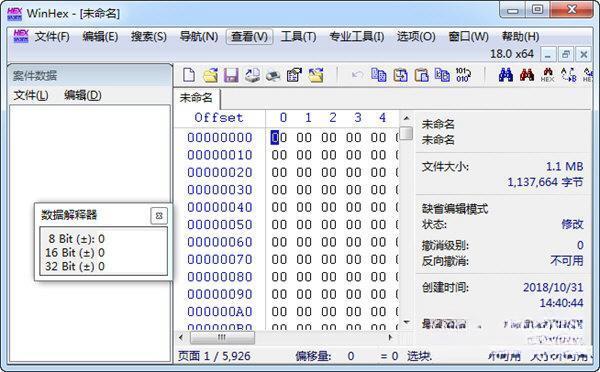Open the 文件(F) menu

(x=52, y=37)
